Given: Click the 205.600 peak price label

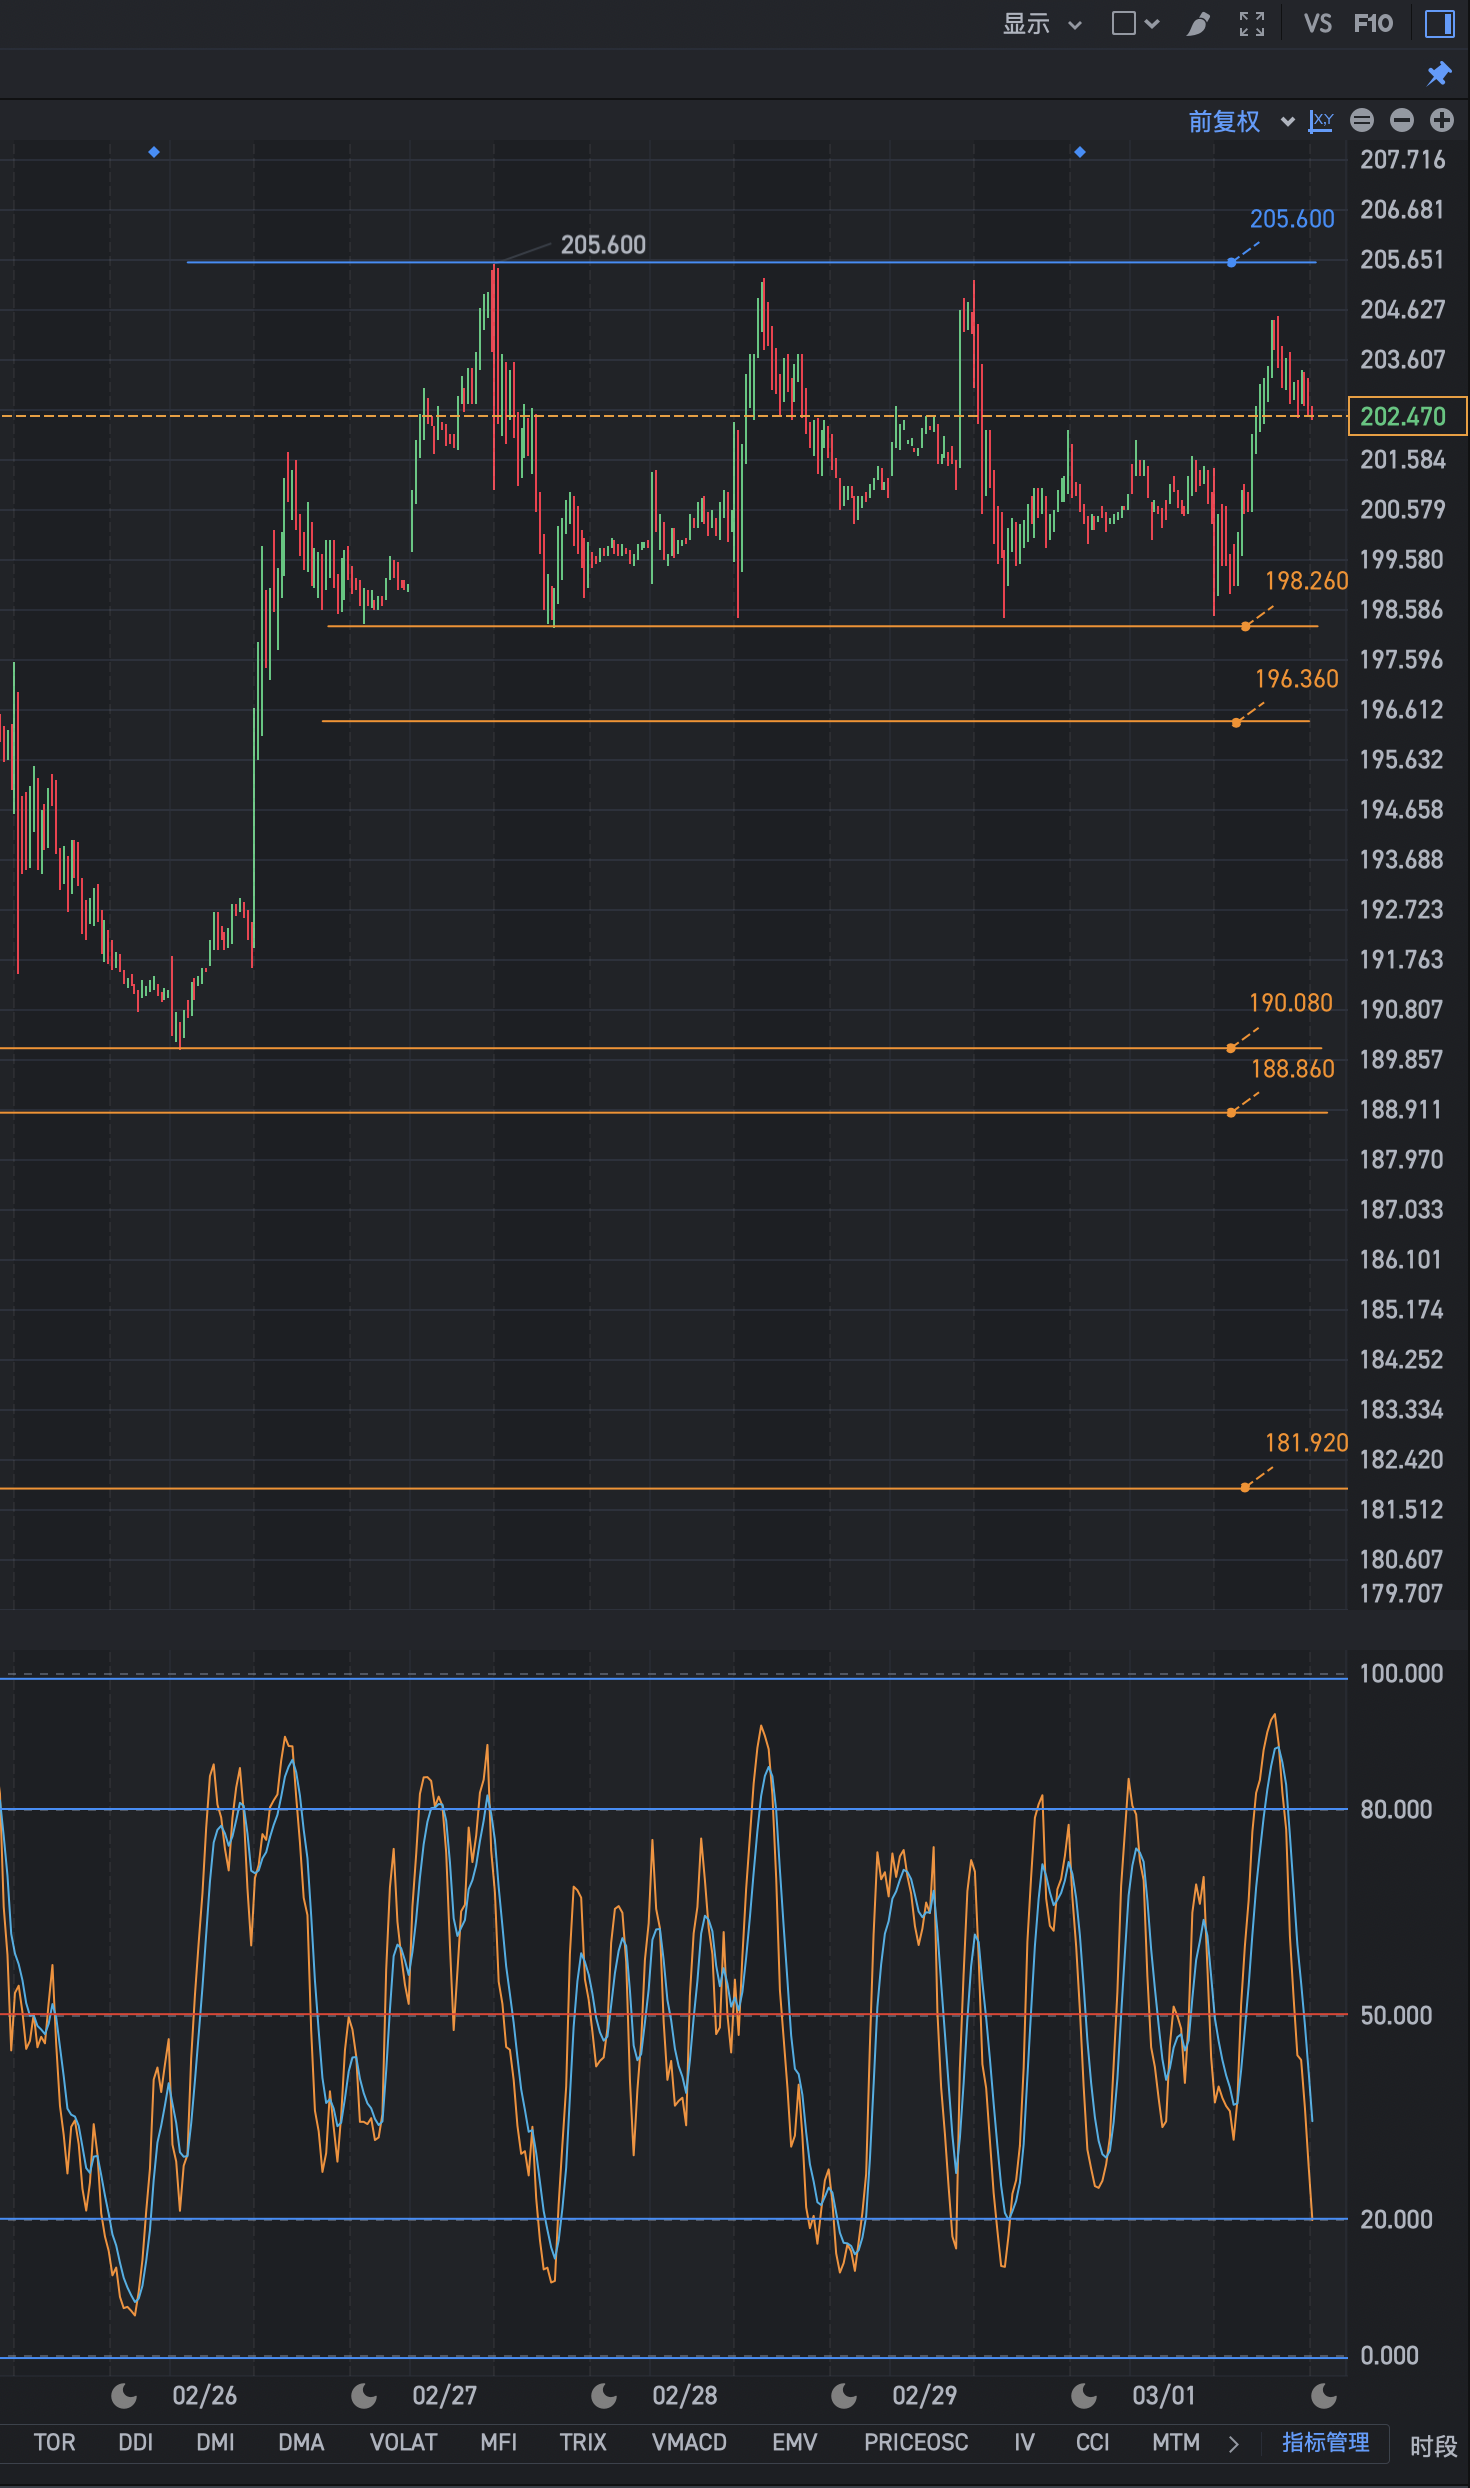Looking at the screenshot, I should [603, 245].
